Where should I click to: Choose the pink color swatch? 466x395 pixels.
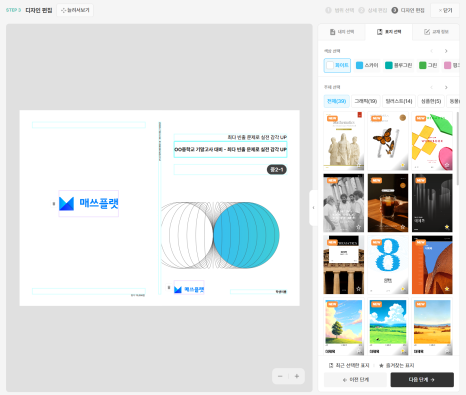tap(451, 65)
